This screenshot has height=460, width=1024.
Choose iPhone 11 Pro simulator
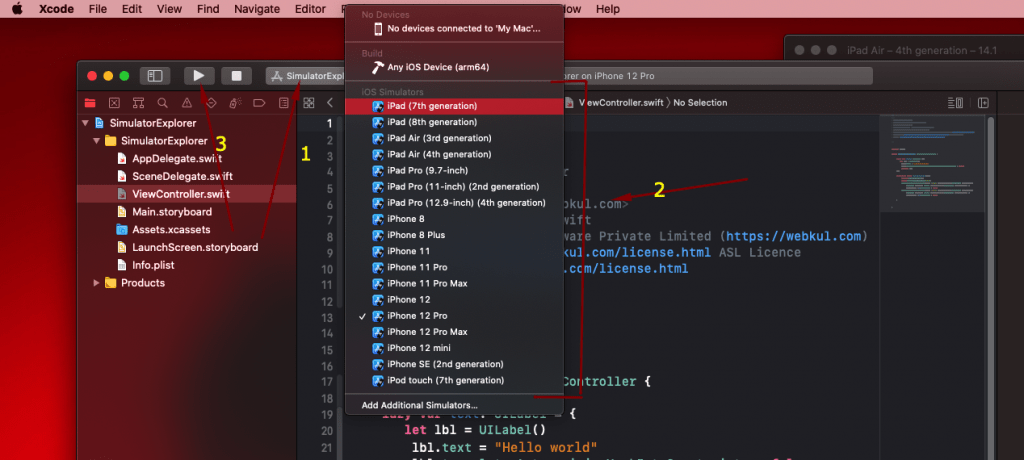click(454, 267)
